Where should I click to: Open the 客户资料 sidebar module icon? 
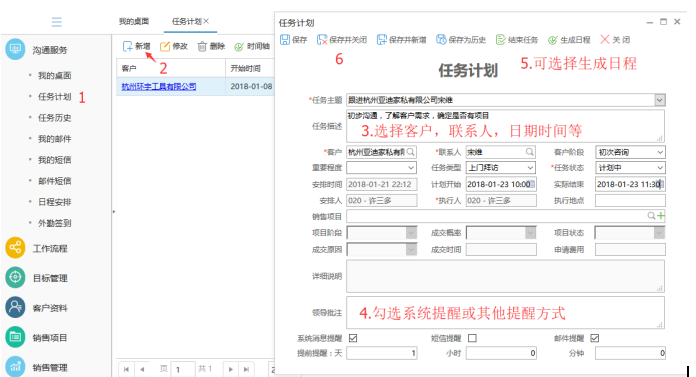[15, 308]
